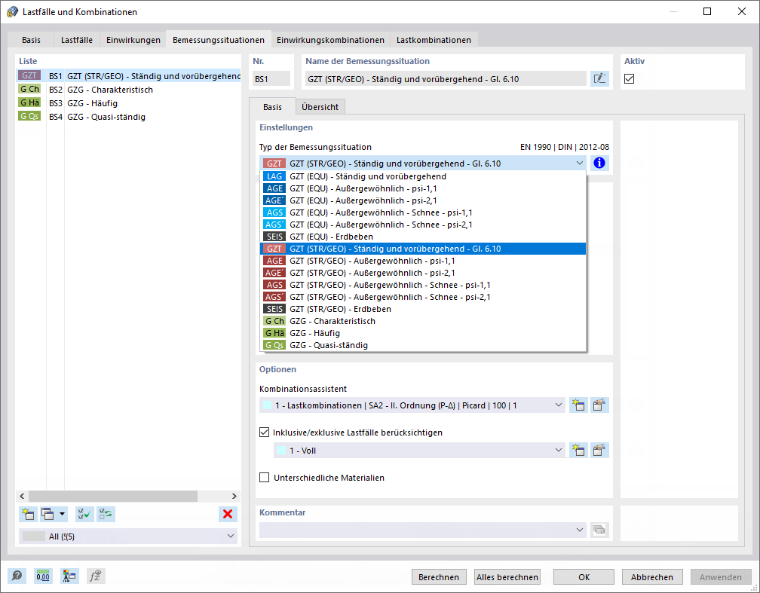The height and width of the screenshot is (593, 760).
Task: Edit the combination wizard settings icon
Action: tap(599, 405)
